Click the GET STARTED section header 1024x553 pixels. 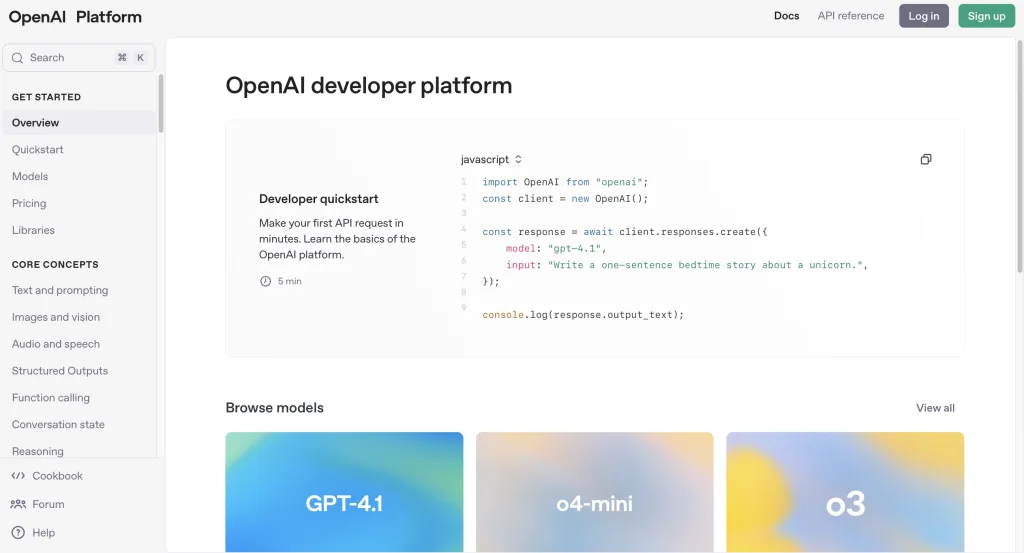(46, 97)
